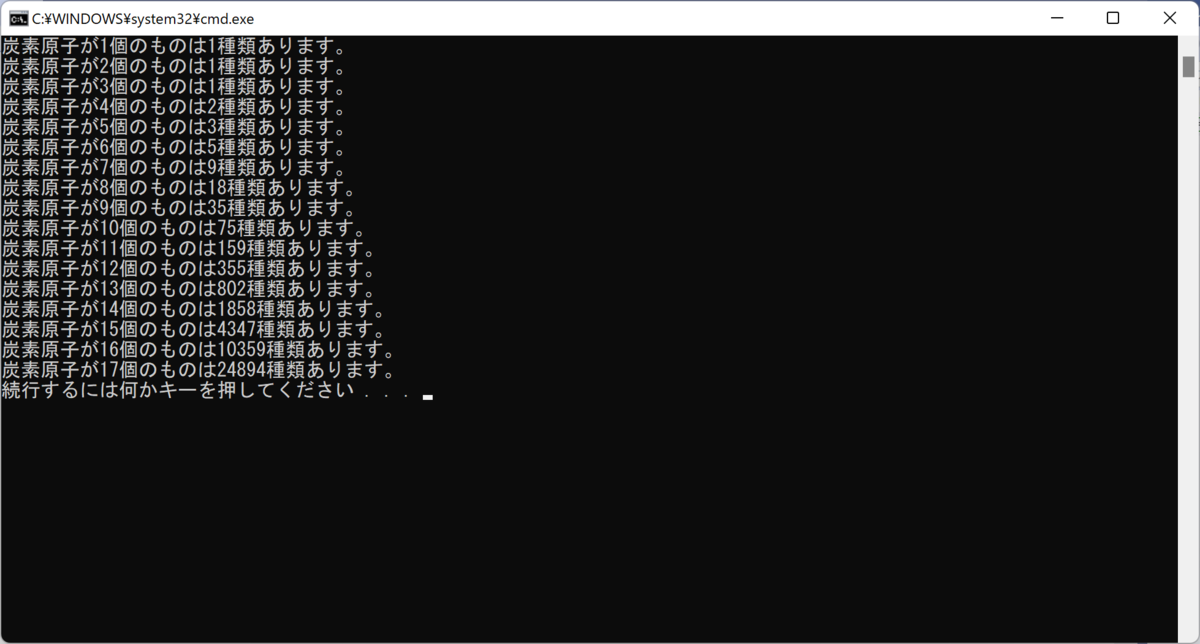
Task: Click the line showing 4個 has 2種類
Action: pos(174,107)
